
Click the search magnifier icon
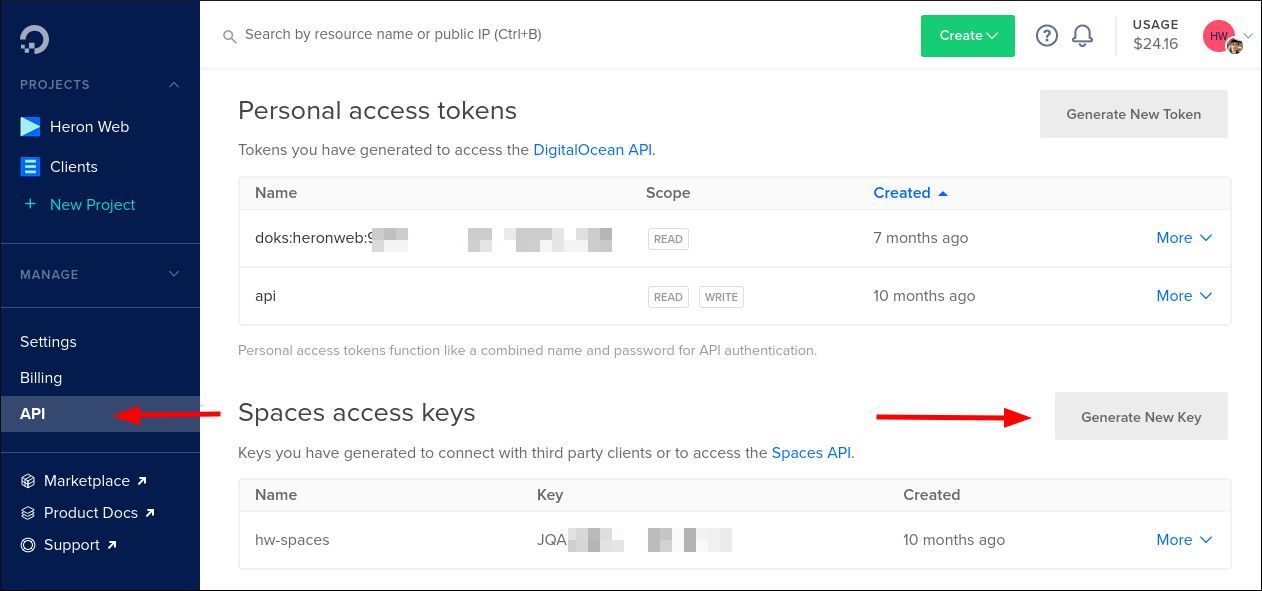pyautogui.click(x=229, y=35)
